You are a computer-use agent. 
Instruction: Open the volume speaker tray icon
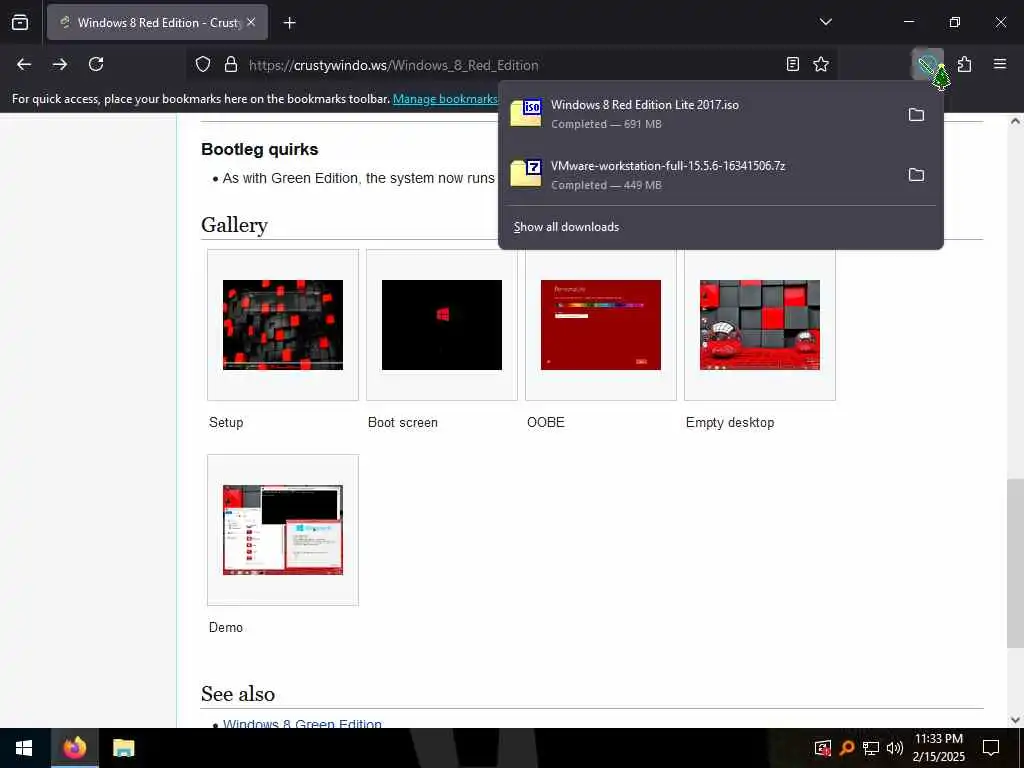coord(895,748)
